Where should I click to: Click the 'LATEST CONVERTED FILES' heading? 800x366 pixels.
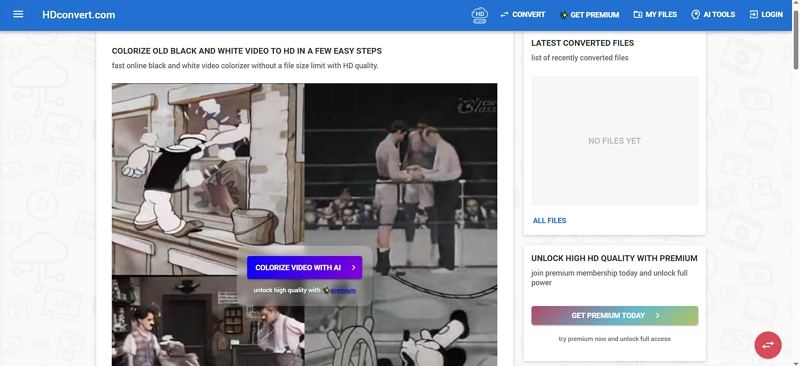pos(583,43)
